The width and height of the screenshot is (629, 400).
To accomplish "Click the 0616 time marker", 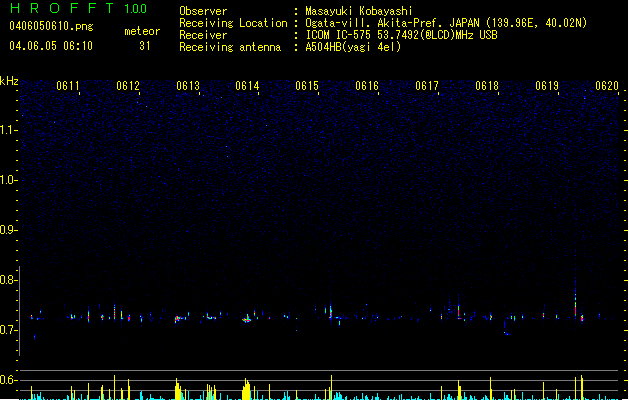I will [367, 86].
